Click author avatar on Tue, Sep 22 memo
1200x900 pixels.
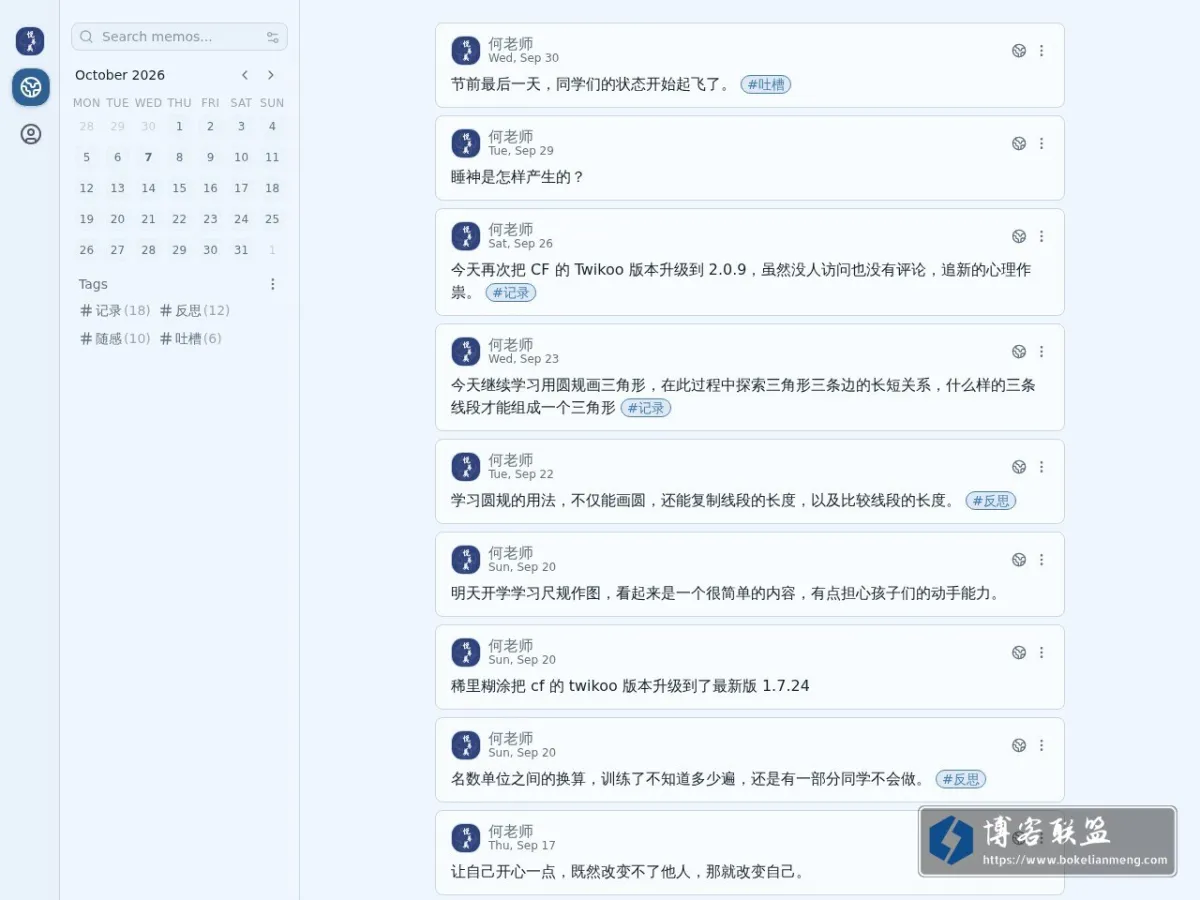[466, 467]
